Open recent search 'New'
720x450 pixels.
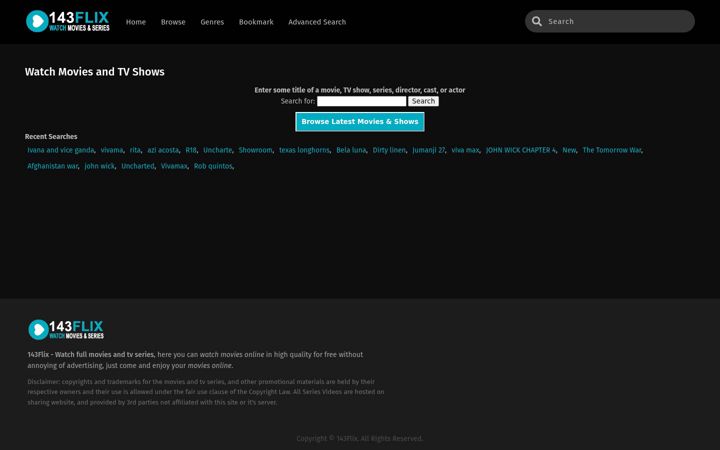pyautogui.click(x=569, y=150)
